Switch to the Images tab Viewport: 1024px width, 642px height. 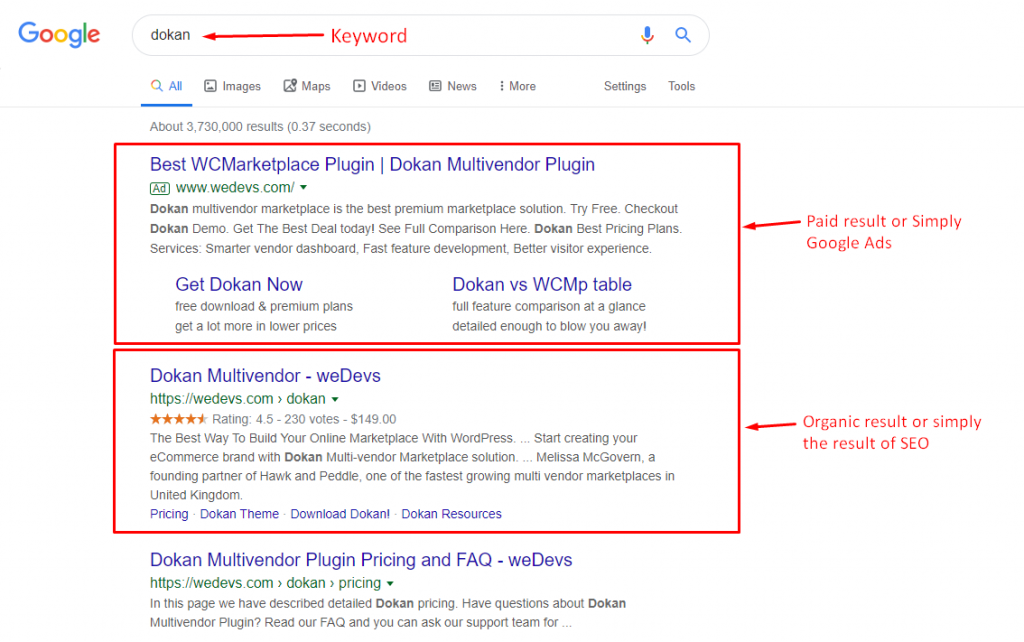point(232,86)
